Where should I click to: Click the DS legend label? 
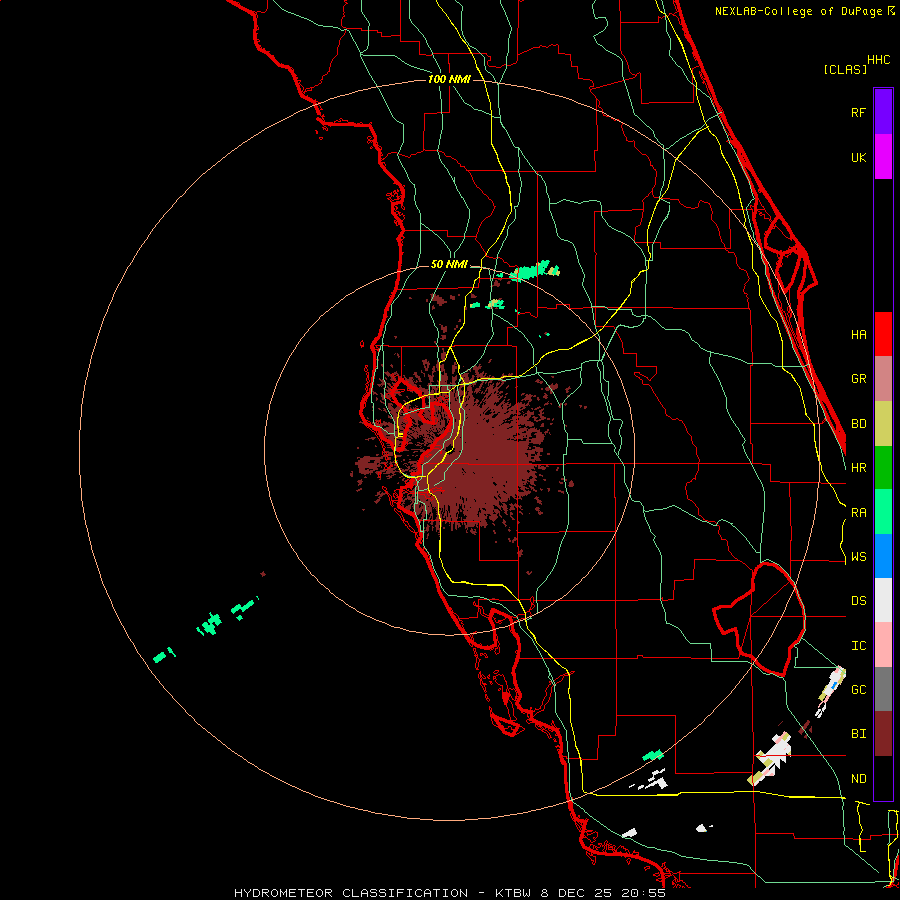(858, 601)
